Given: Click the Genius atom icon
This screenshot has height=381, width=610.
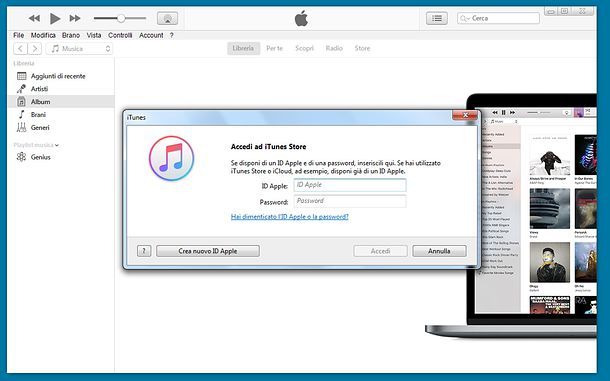Looking at the screenshot, I should coord(21,157).
